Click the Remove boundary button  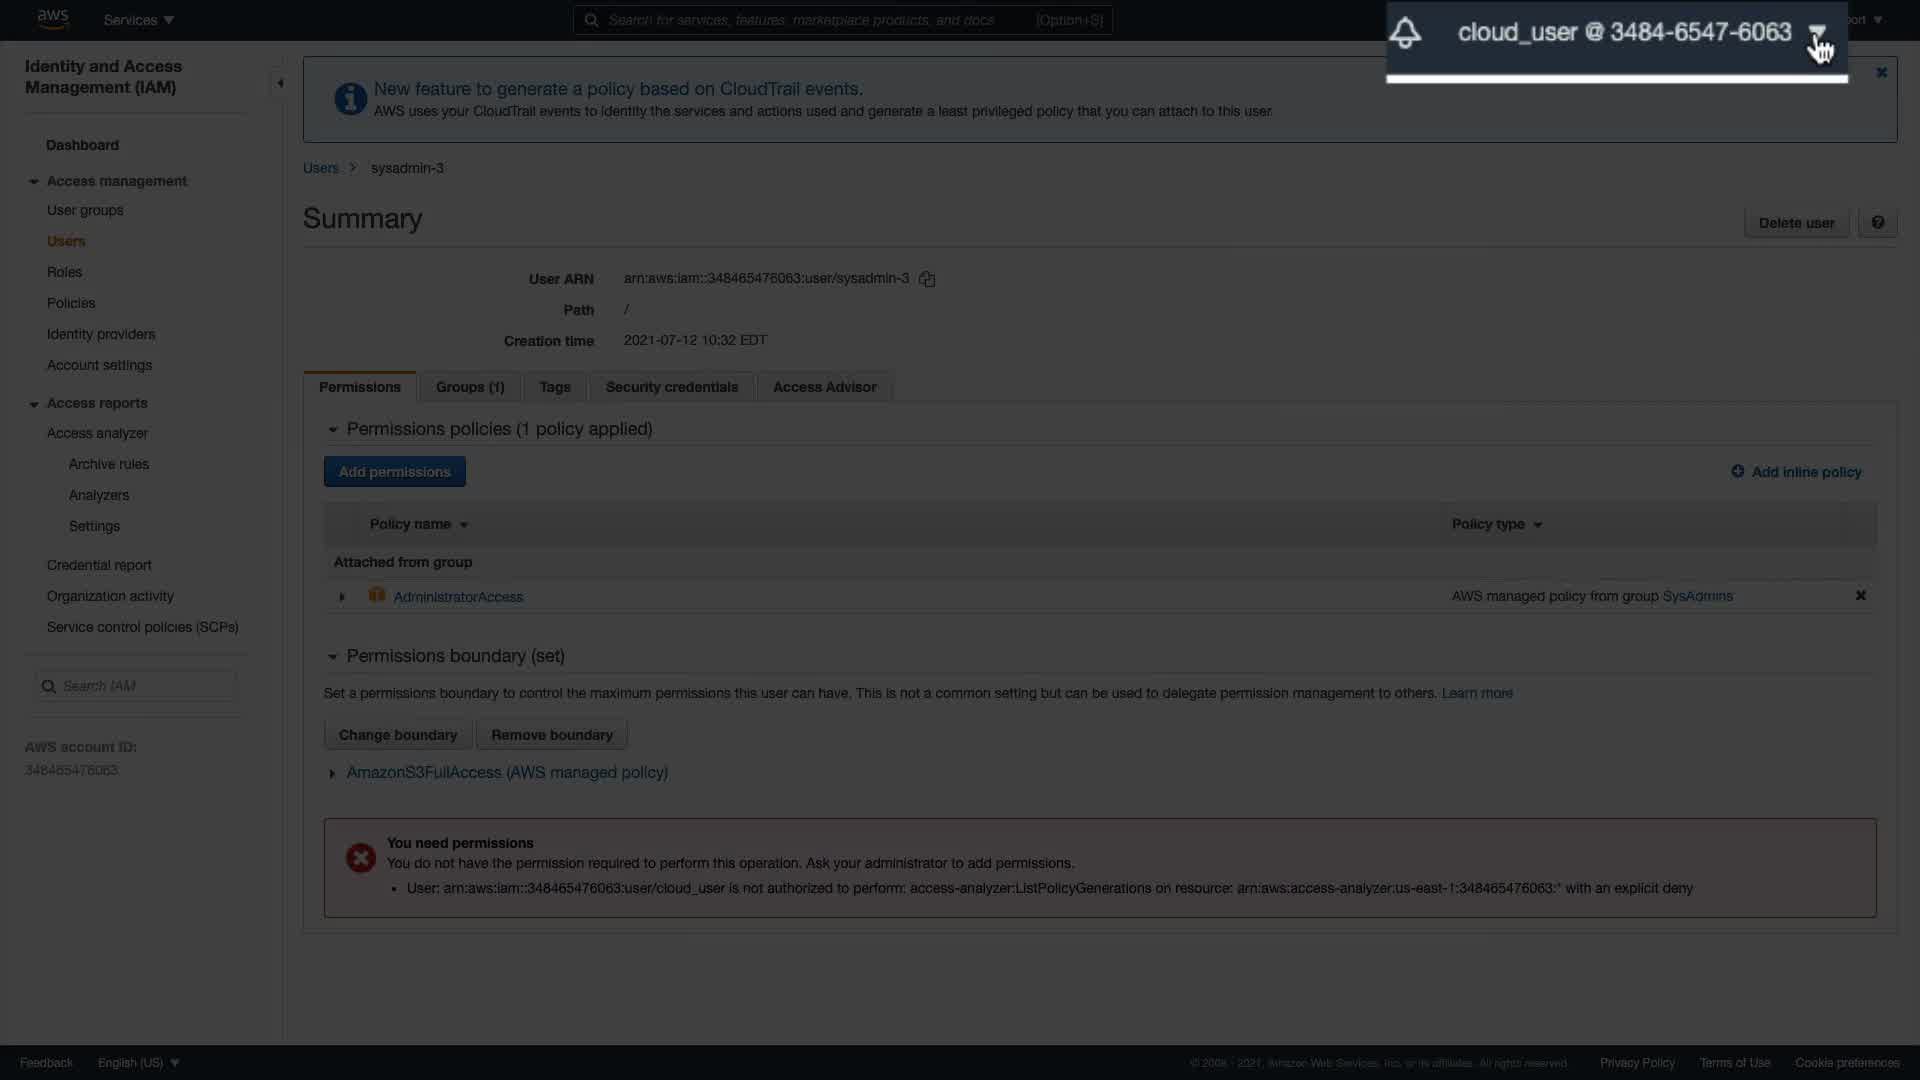[551, 735]
